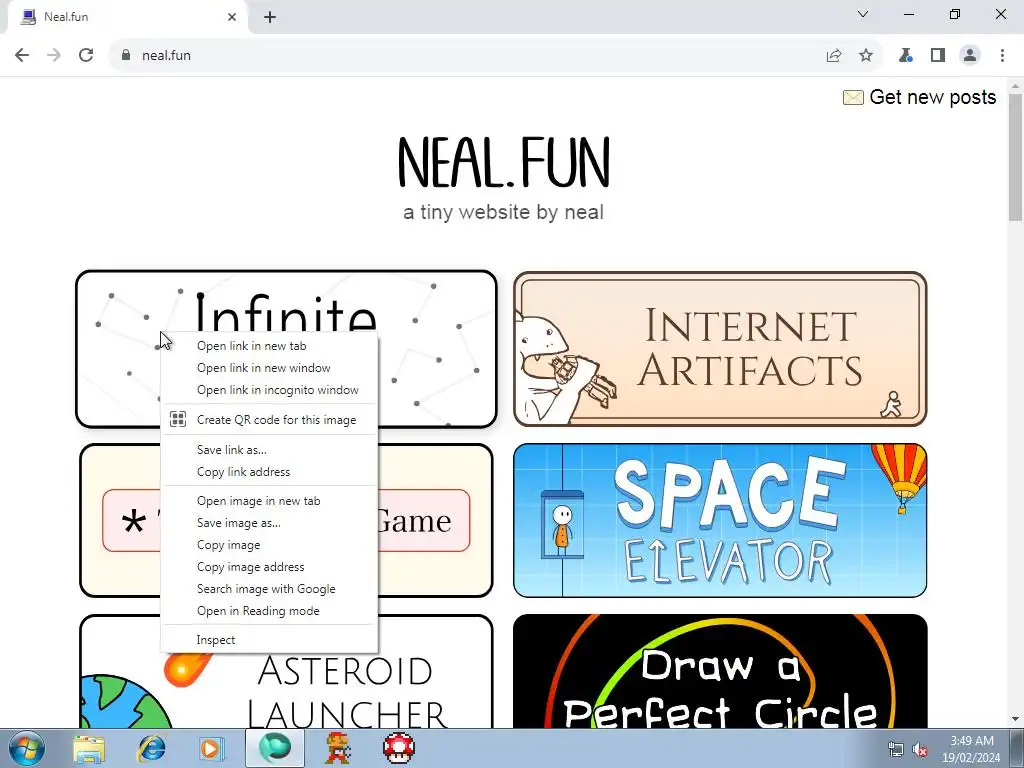
Task: Choose Save image as...
Action: [x=269, y=523]
